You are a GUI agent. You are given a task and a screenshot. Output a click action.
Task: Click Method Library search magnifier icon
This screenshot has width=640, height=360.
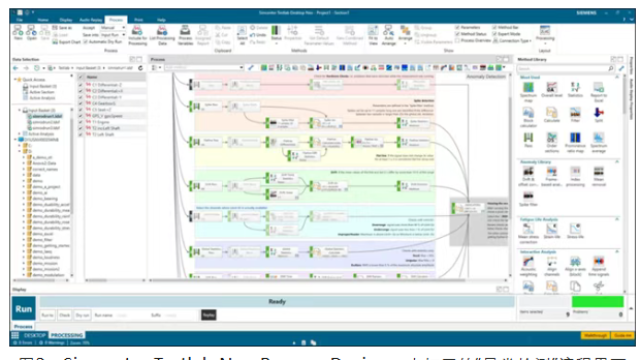(x=611, y=68)
